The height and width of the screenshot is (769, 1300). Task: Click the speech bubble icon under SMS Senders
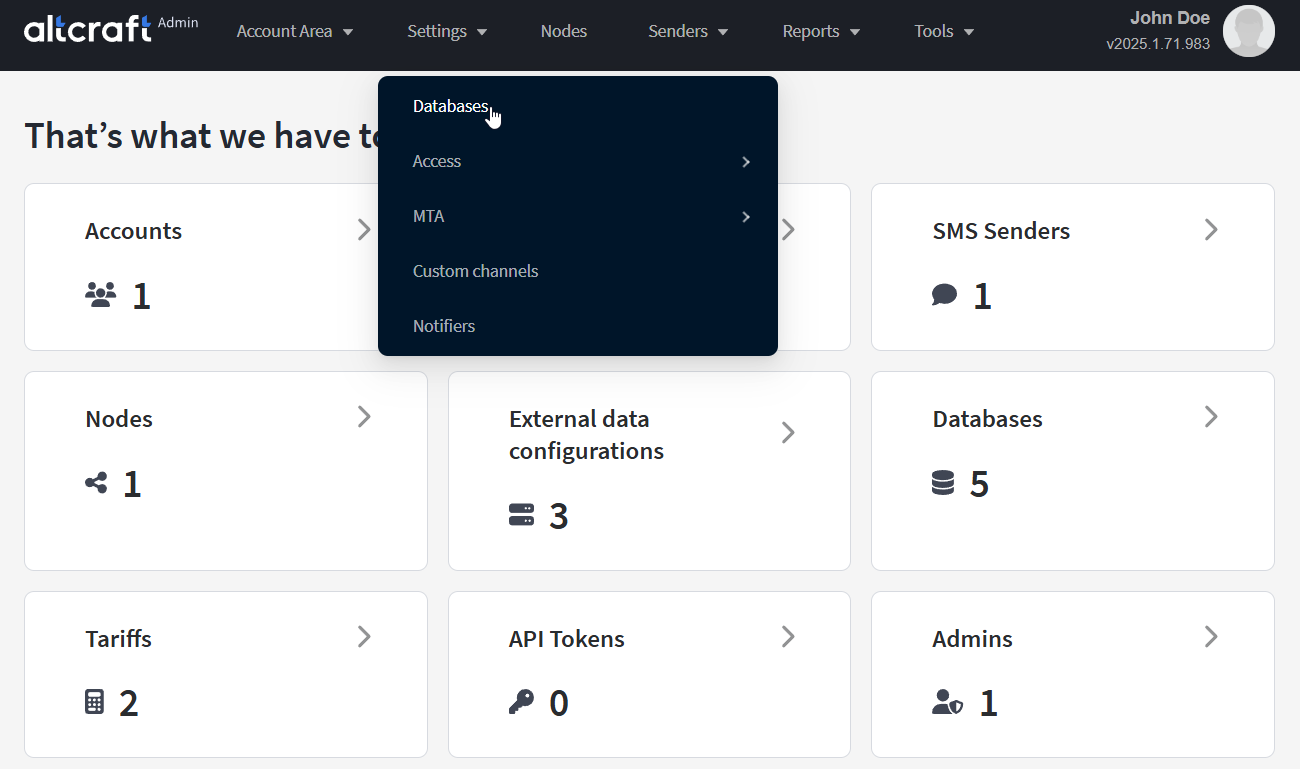point(944,295)
